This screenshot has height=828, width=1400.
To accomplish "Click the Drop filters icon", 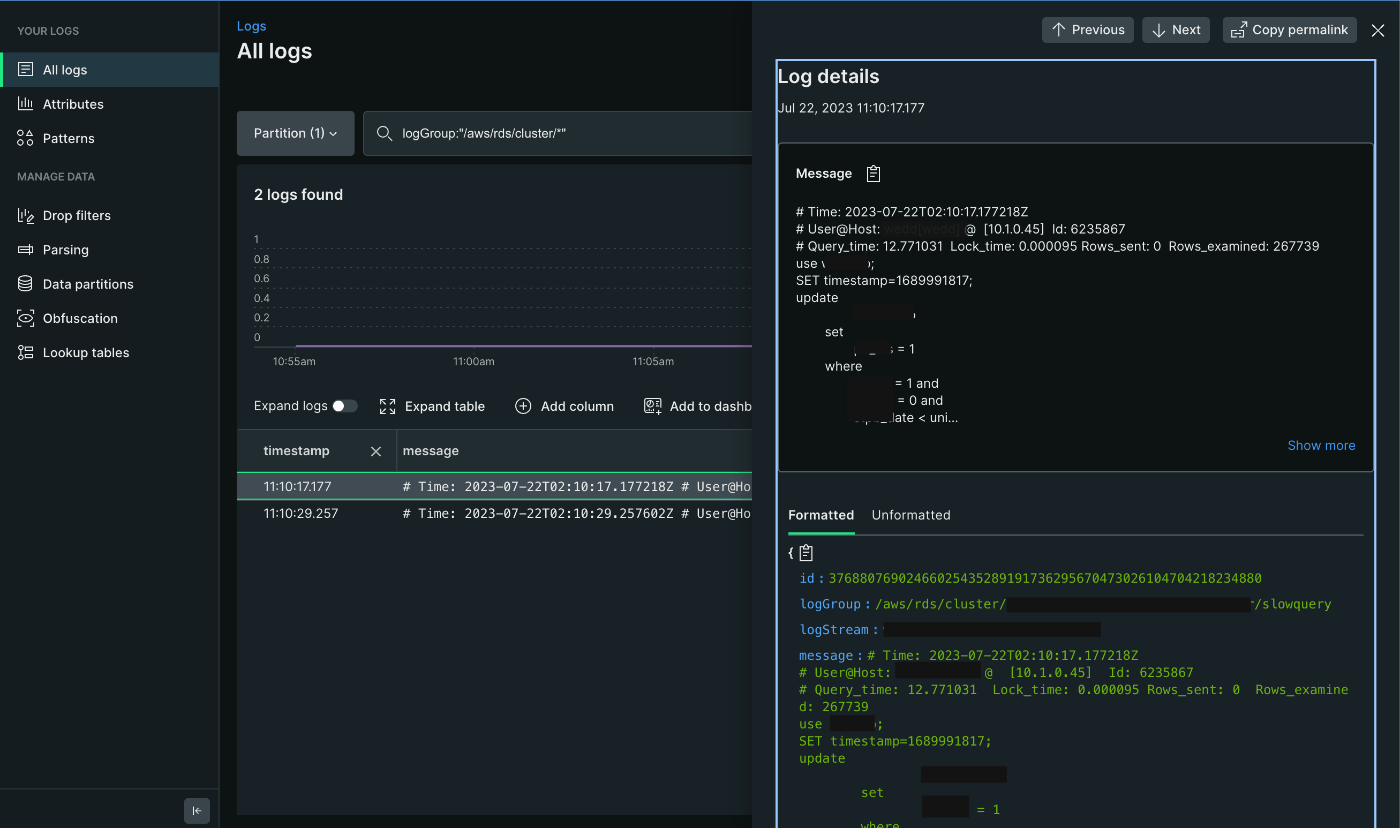I will [x=25, y=215].
